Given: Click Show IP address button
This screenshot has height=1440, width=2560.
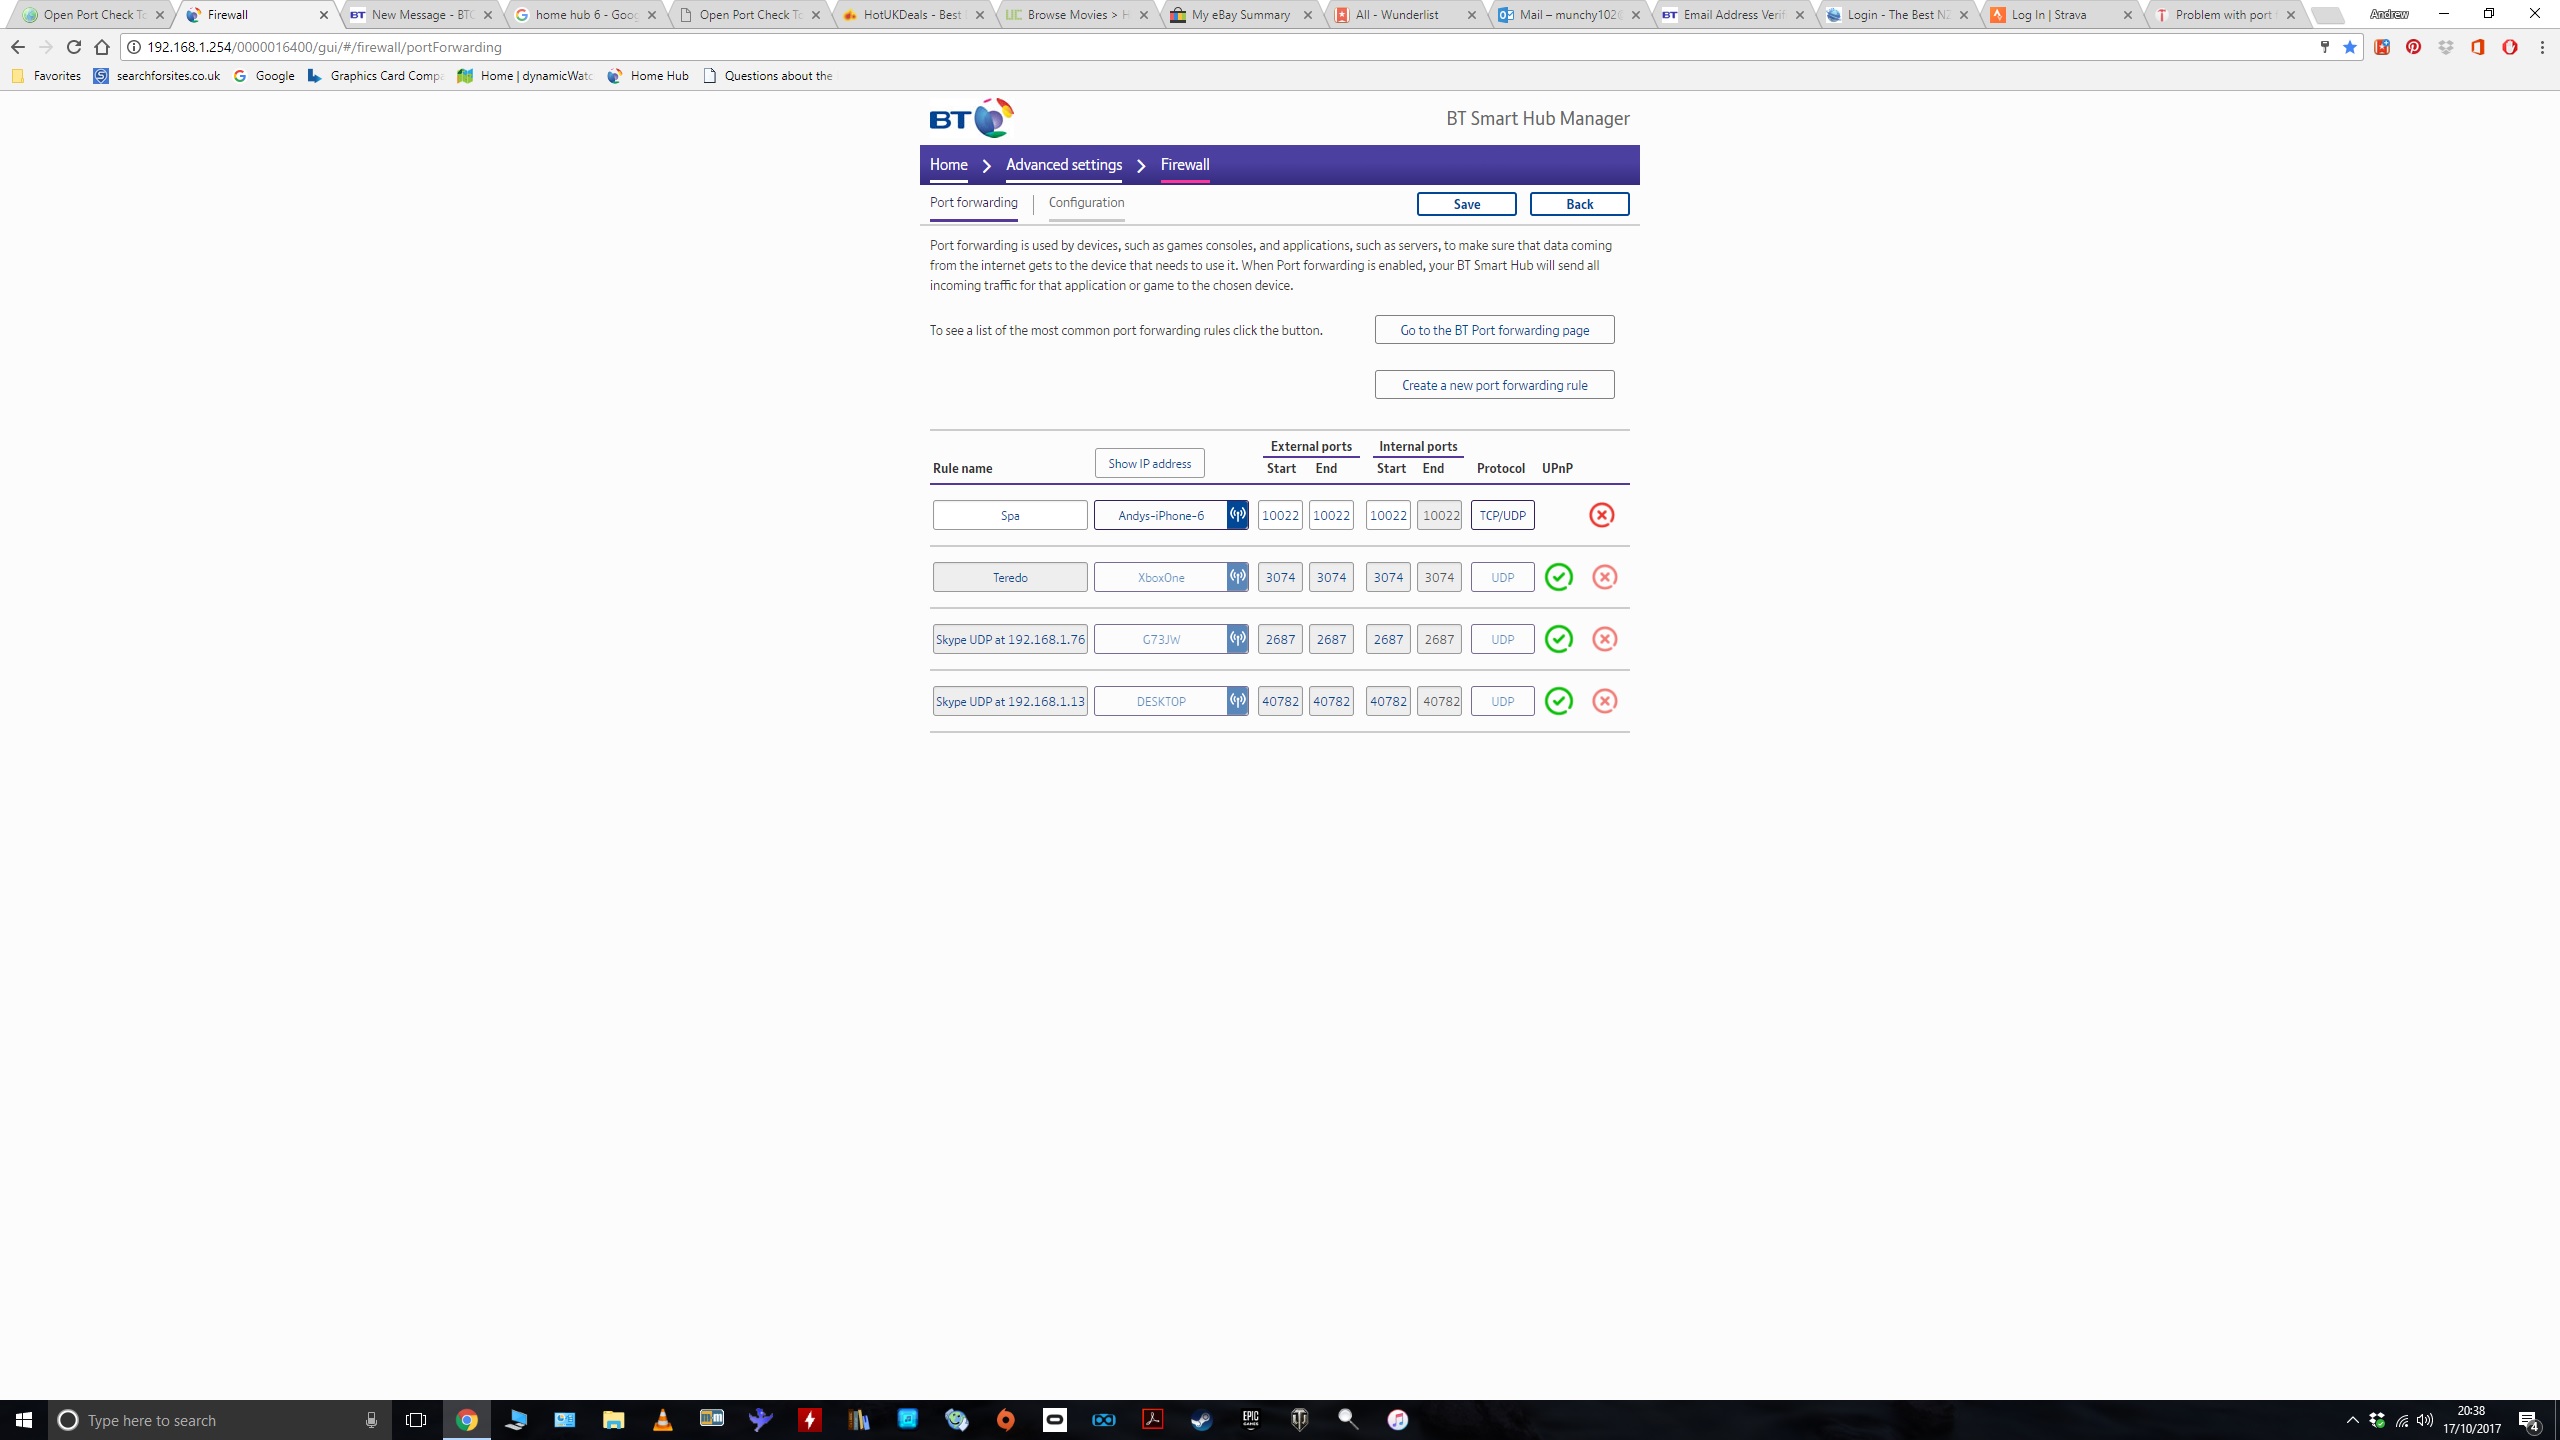Looking at the screenshot, I should pyautogui.click(x=1149, y=463).
